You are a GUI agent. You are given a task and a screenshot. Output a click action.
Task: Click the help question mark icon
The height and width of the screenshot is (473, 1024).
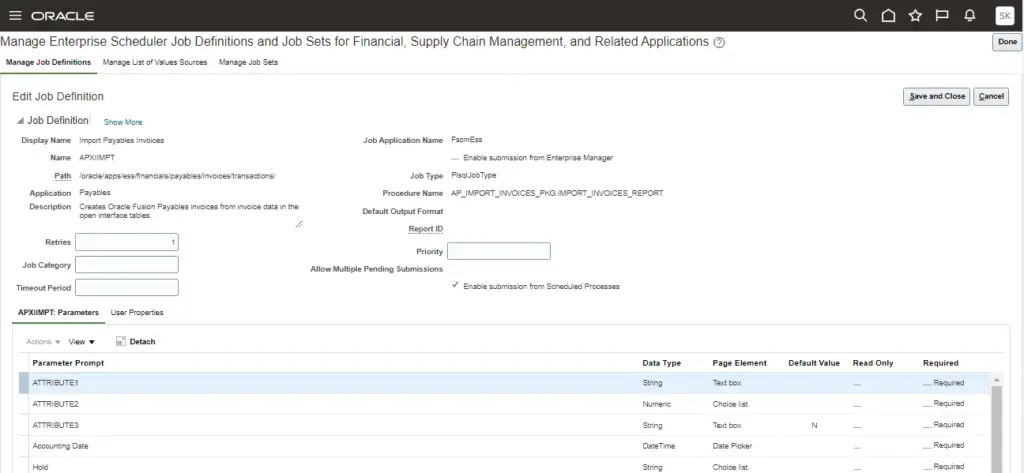[x=720, y=43]
